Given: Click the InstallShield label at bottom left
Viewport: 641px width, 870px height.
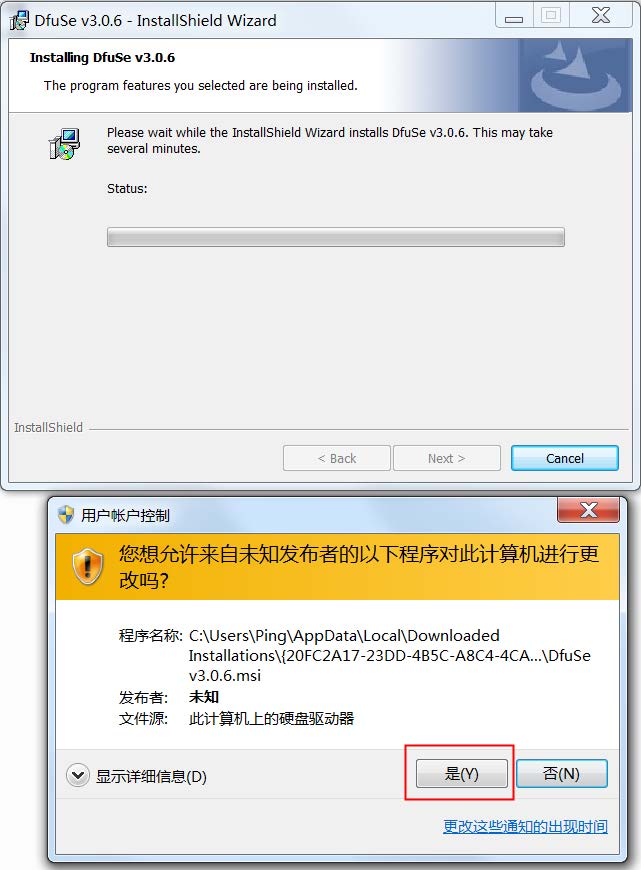Looking at the screenshot, I should pyautogui.click(x=48, y=427).
